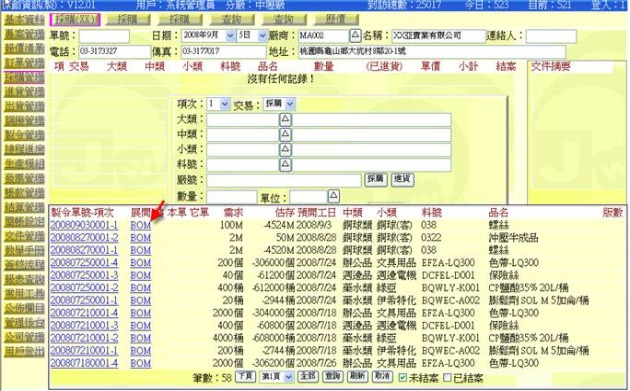Open the lookup triangle beside 廠商 MA002
Screen dimensions: 630x391
[x=355, y=35]
